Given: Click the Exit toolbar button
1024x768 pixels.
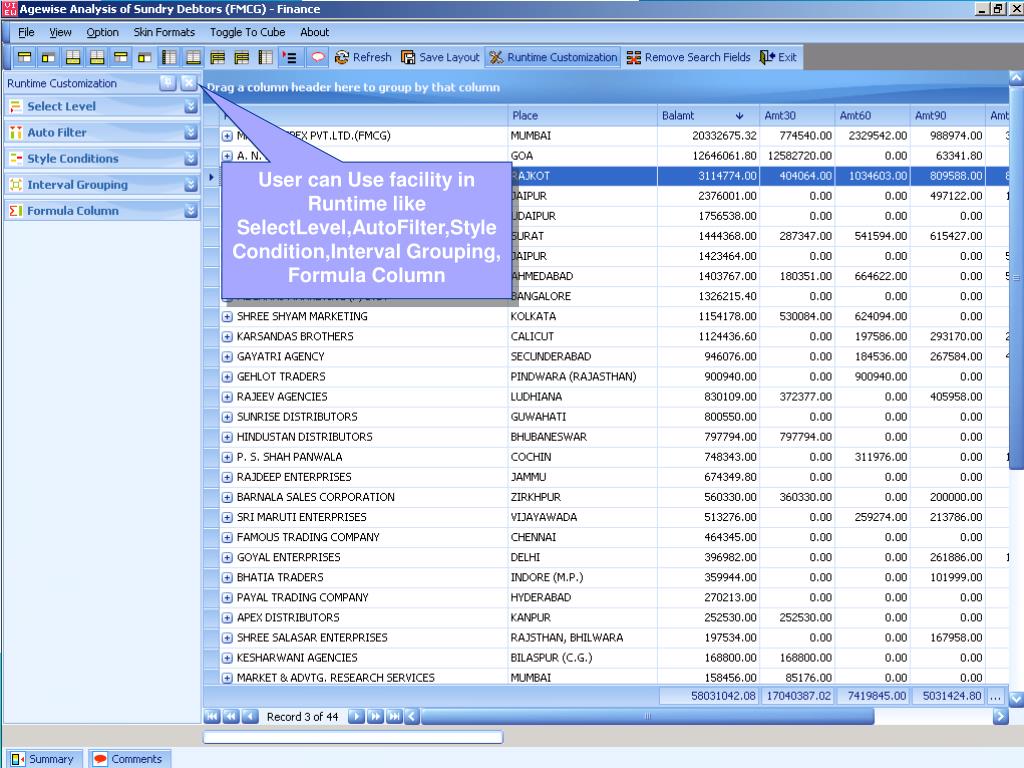Looking at the screenshot, I should (x=778, y=57).
